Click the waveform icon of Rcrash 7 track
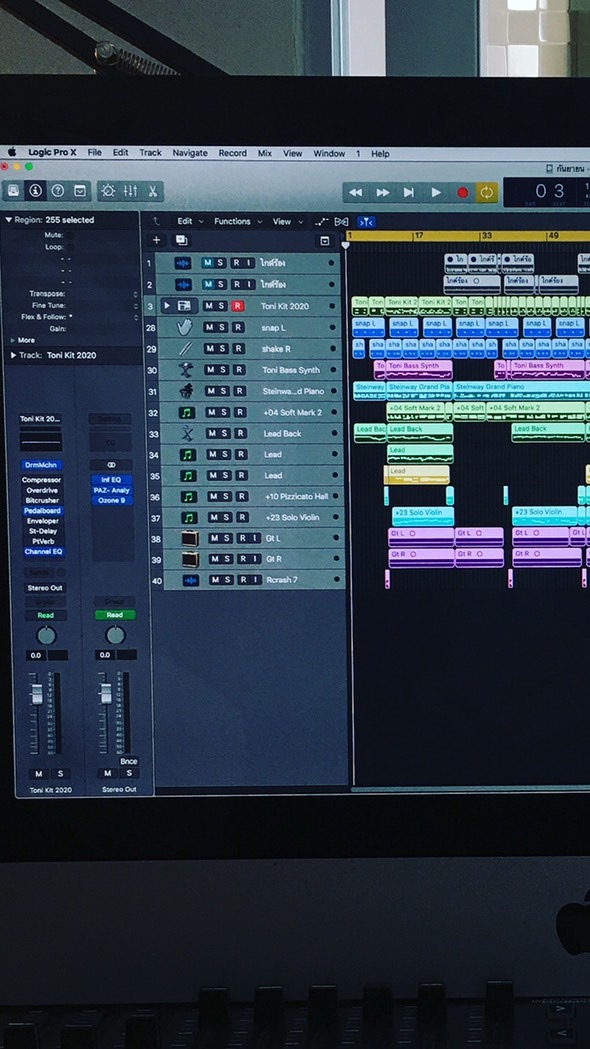The height and width of the screenshot is (1049, 590). tap(191, 580)
